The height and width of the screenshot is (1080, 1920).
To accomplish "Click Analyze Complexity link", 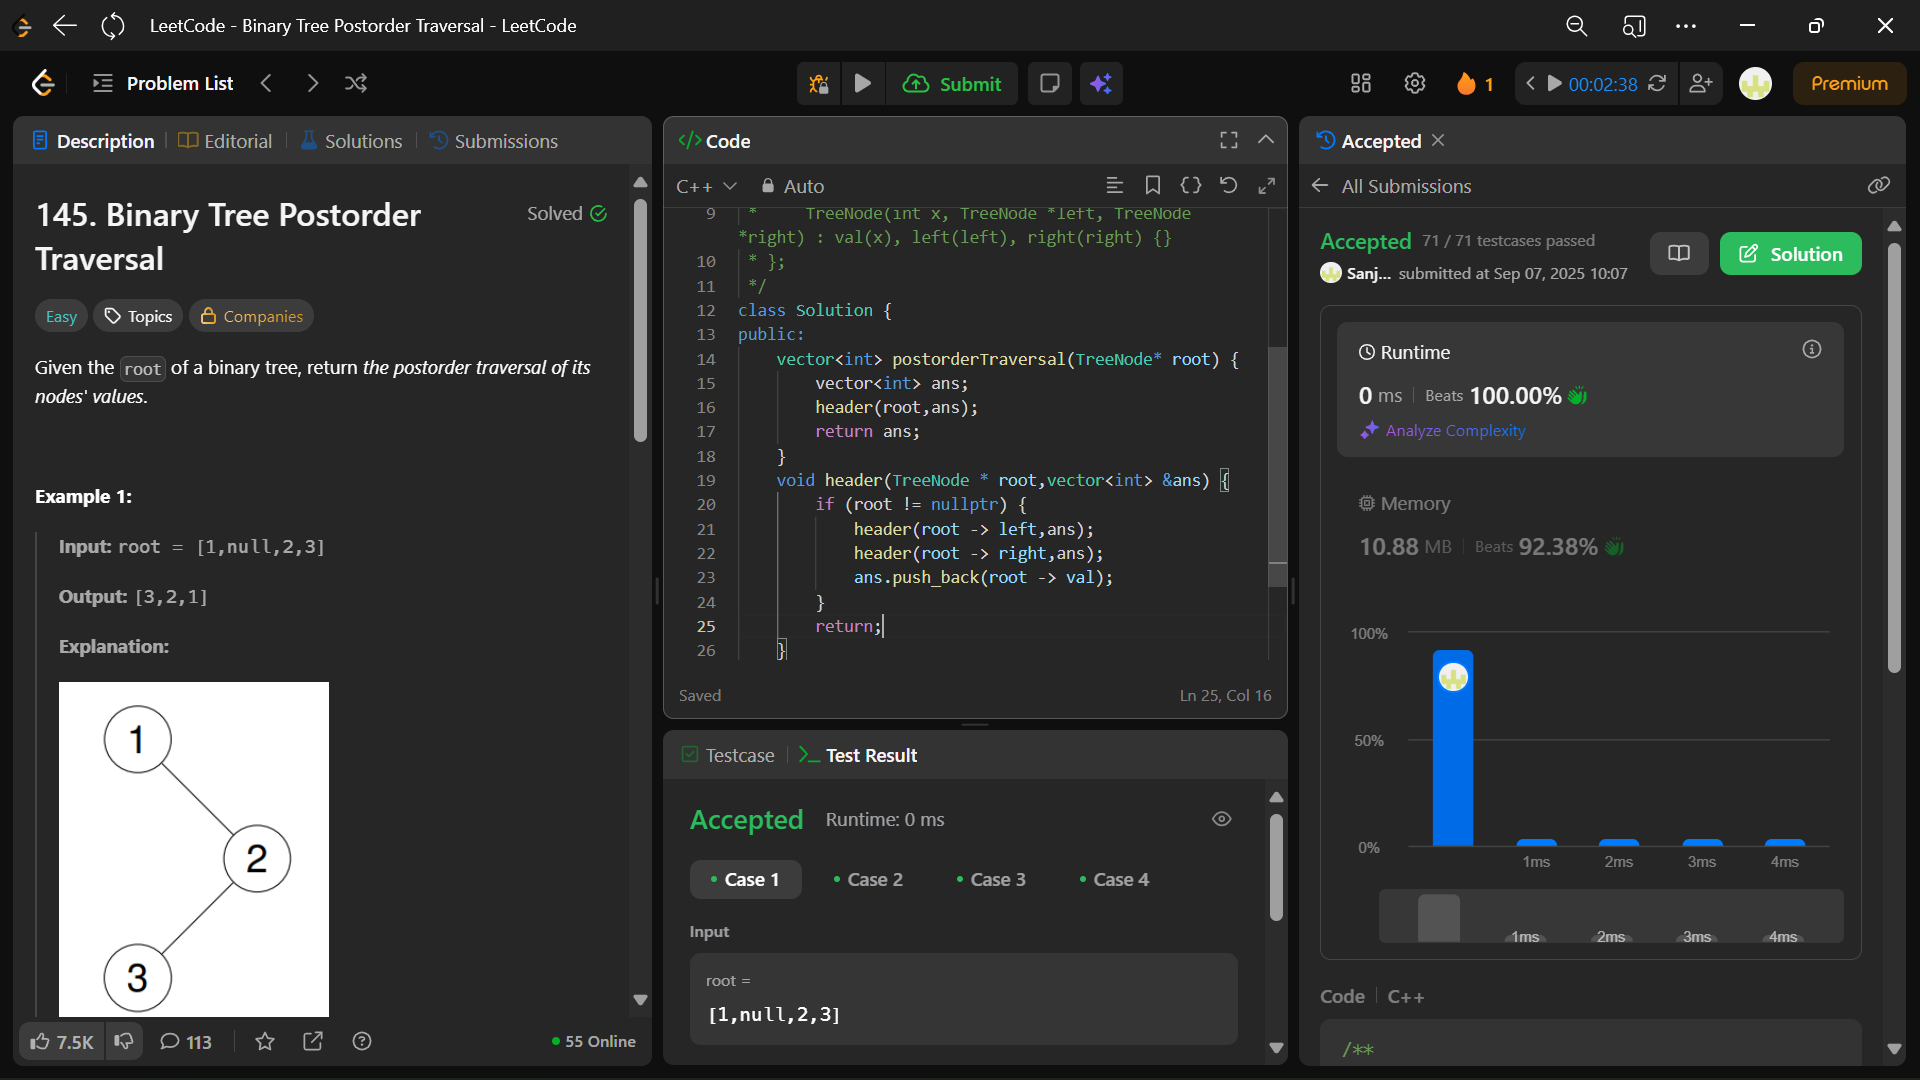I will click(1455, 430).
